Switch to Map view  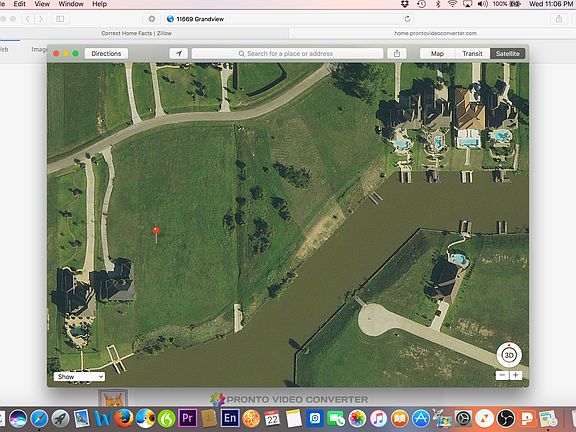click(437, 54)
